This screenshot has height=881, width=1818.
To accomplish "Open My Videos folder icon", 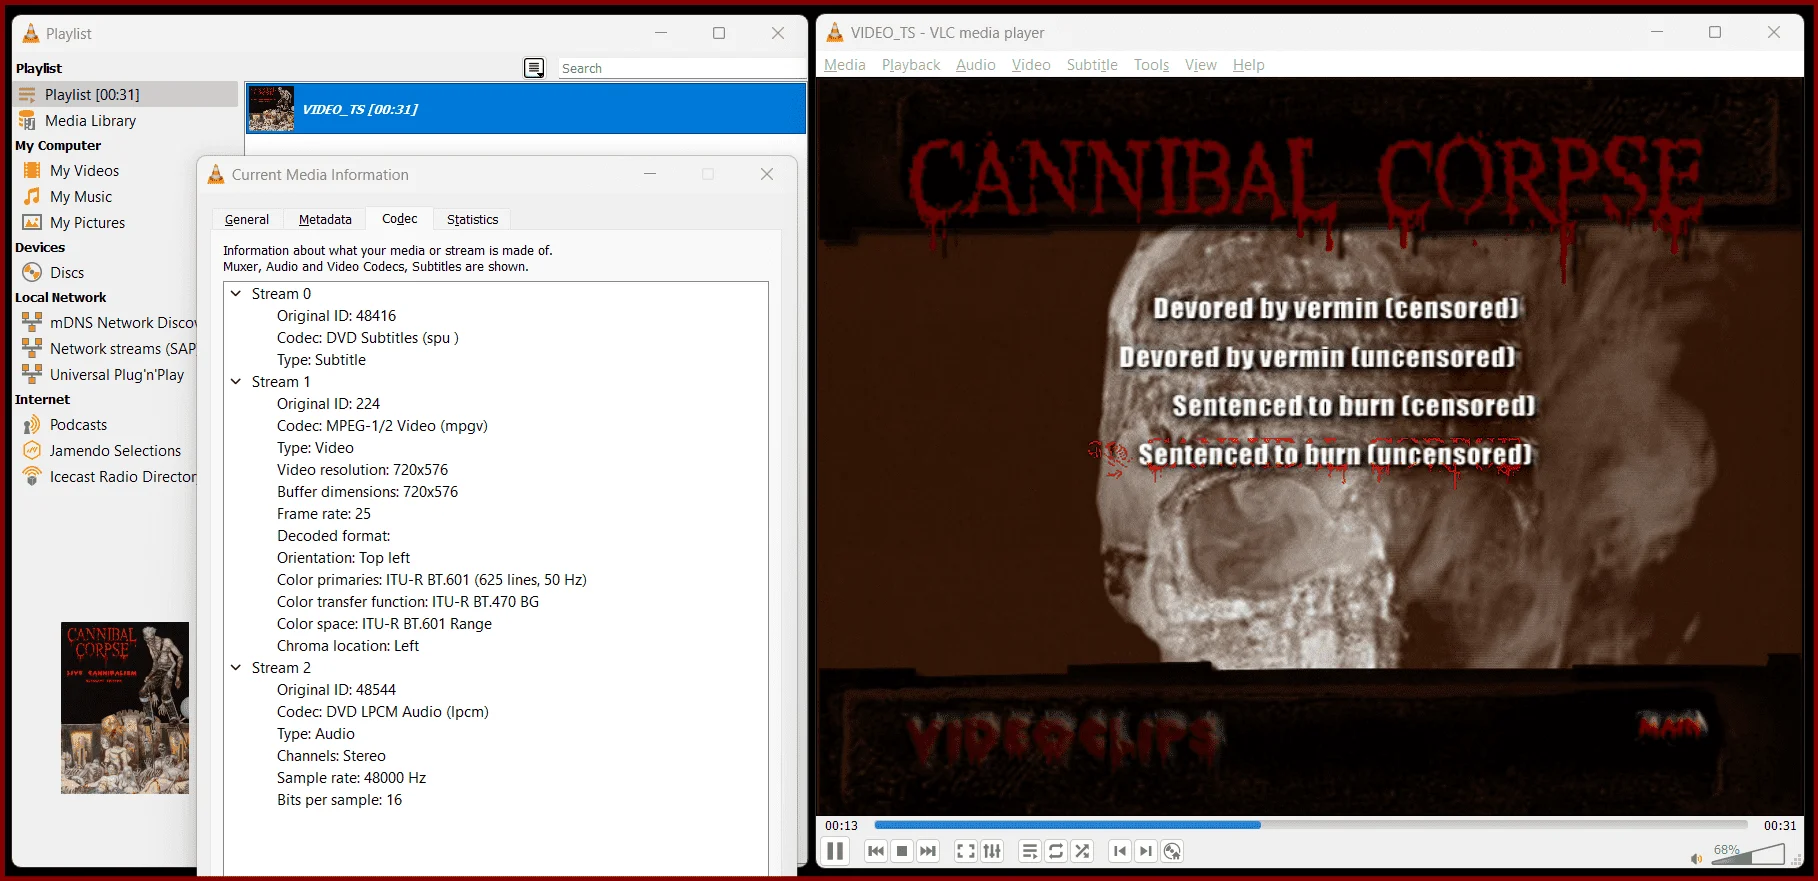I will (32, 171).
